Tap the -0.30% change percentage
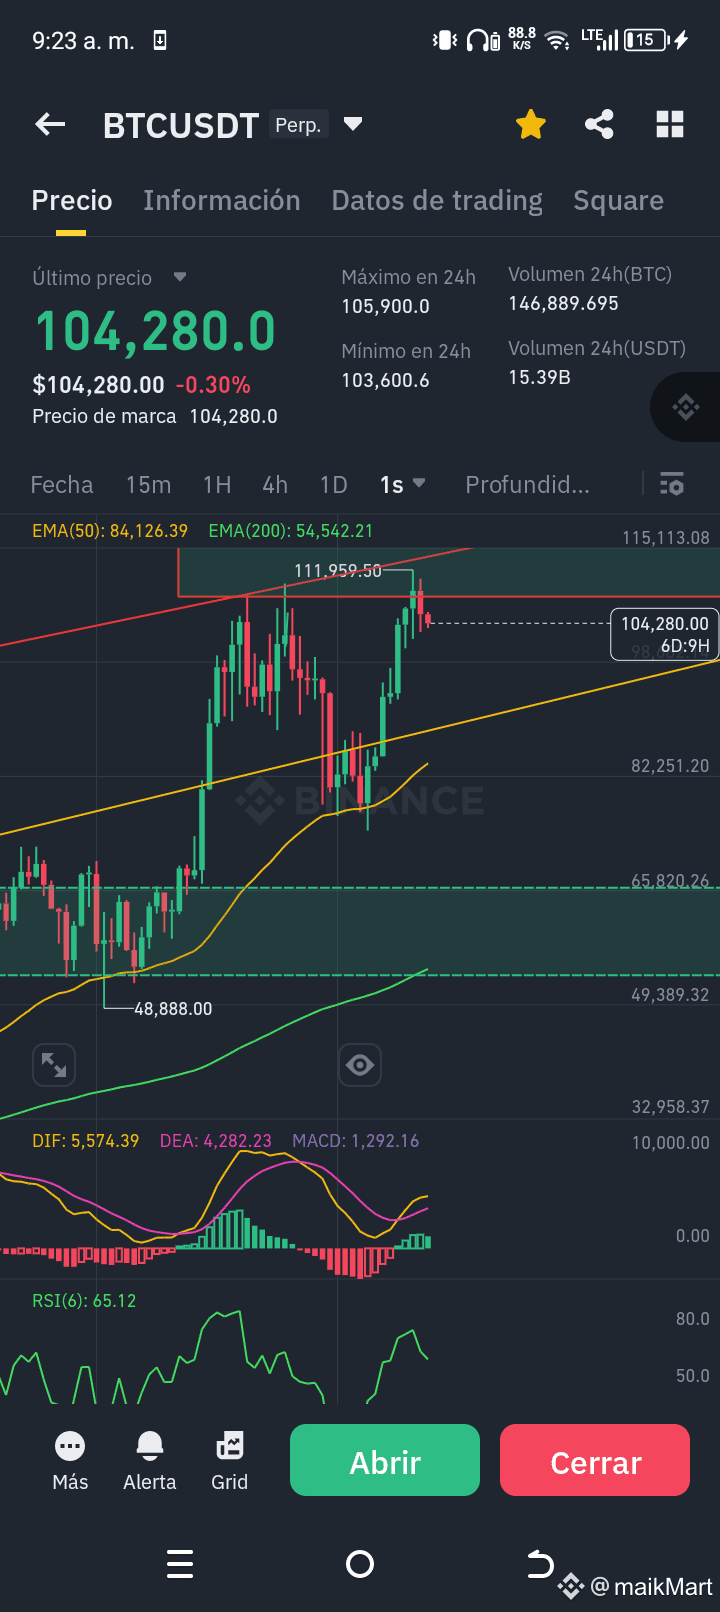This screenshot has height=1612, width=720. coord(213,385)
